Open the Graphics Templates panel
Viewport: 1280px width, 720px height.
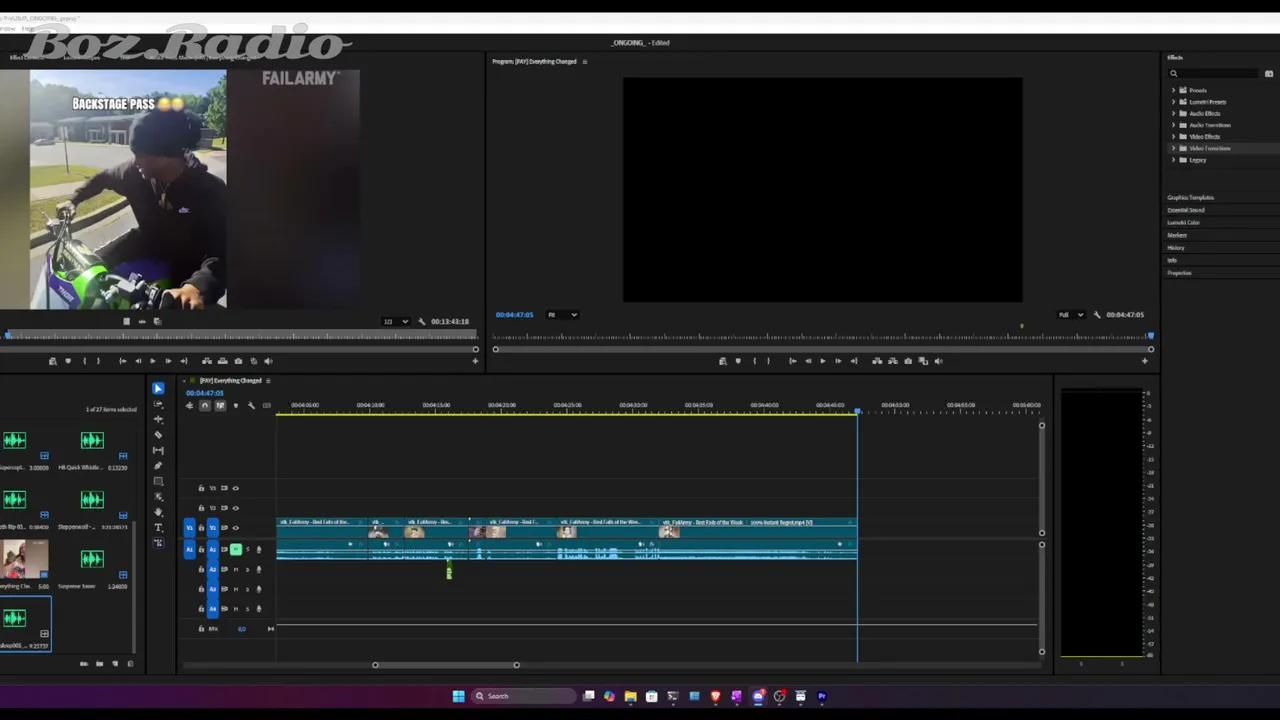[x=1190, y=198]
